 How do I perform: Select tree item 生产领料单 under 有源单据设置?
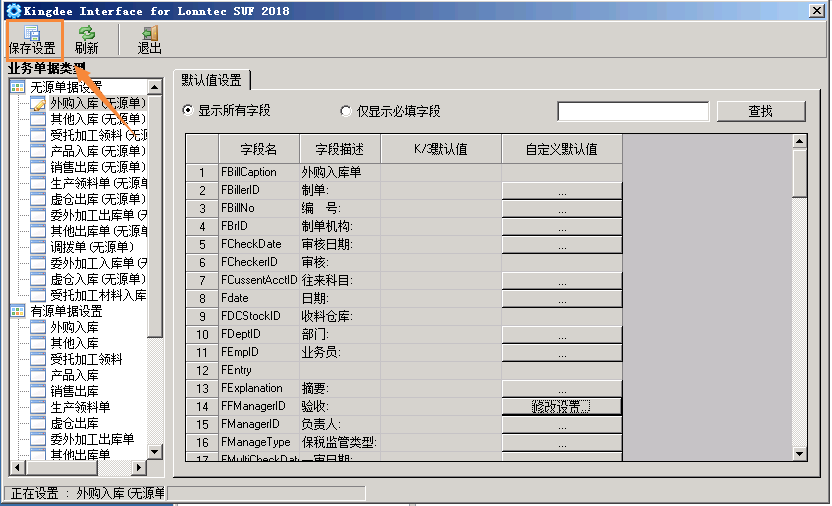click(80, 407)
